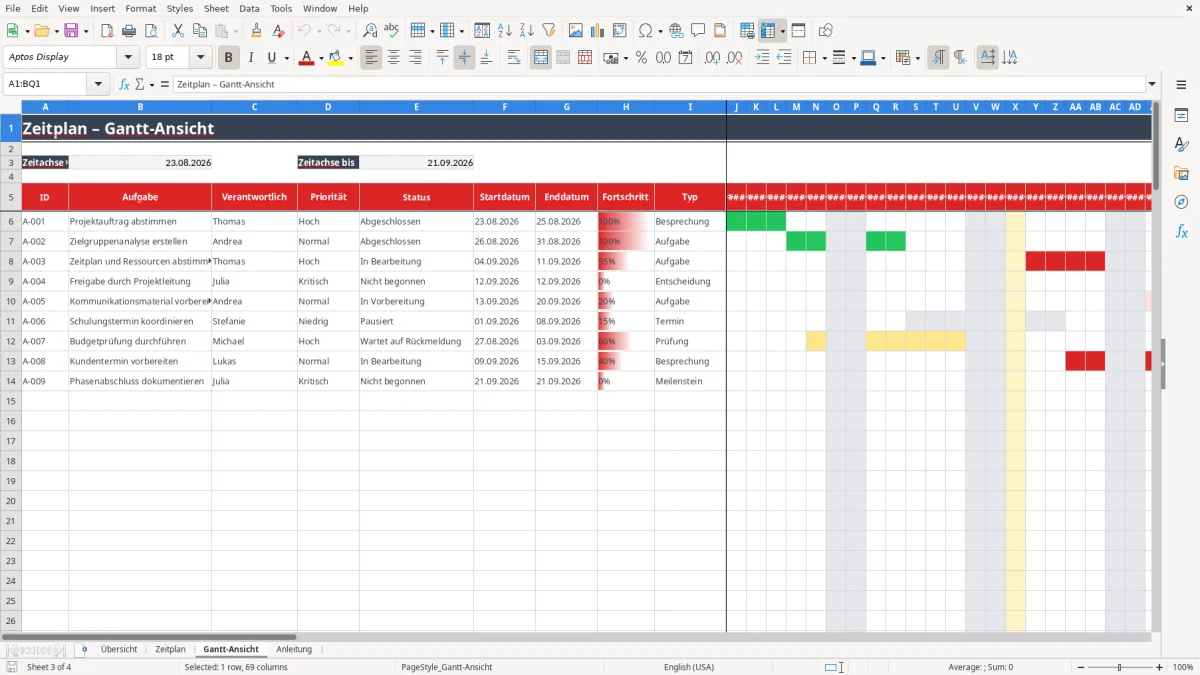The height and width of the screenshot is (675, 1200).
Task: Export directly as PDF
Action: tap(107, 31)
